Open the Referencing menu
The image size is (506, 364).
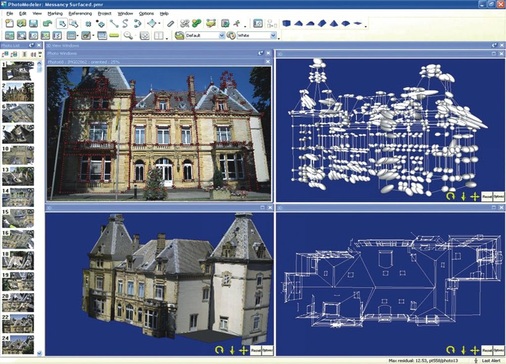(80, 13)
